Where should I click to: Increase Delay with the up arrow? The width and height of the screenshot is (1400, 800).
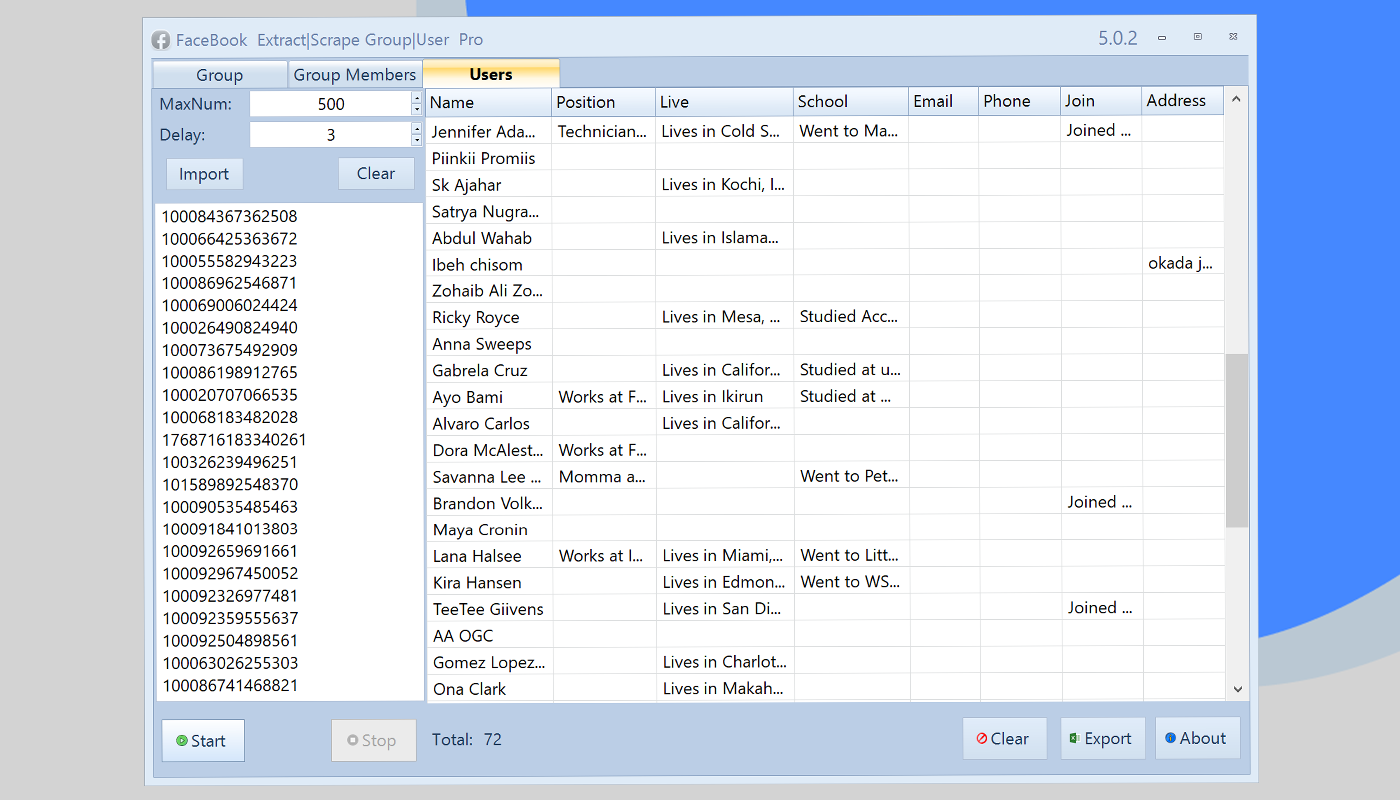point(417,129)
